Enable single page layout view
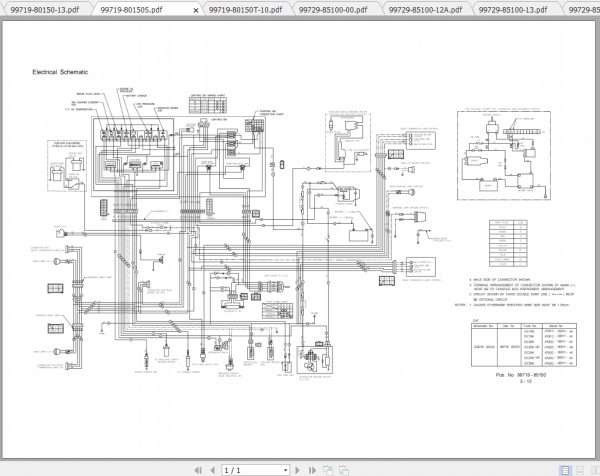This screenshot has height=476, width=600. point(565,470)
